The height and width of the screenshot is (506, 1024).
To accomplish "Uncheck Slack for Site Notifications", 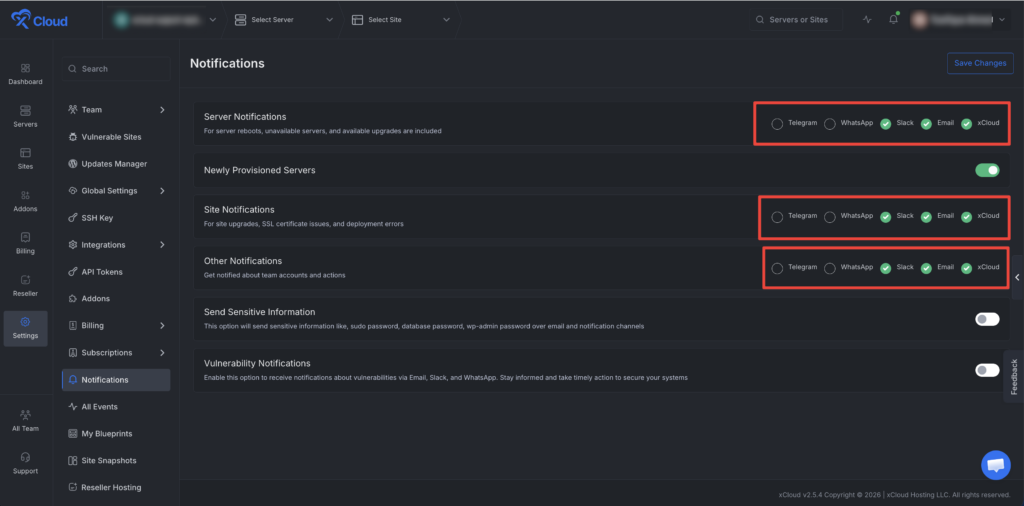I will (886, 217).
